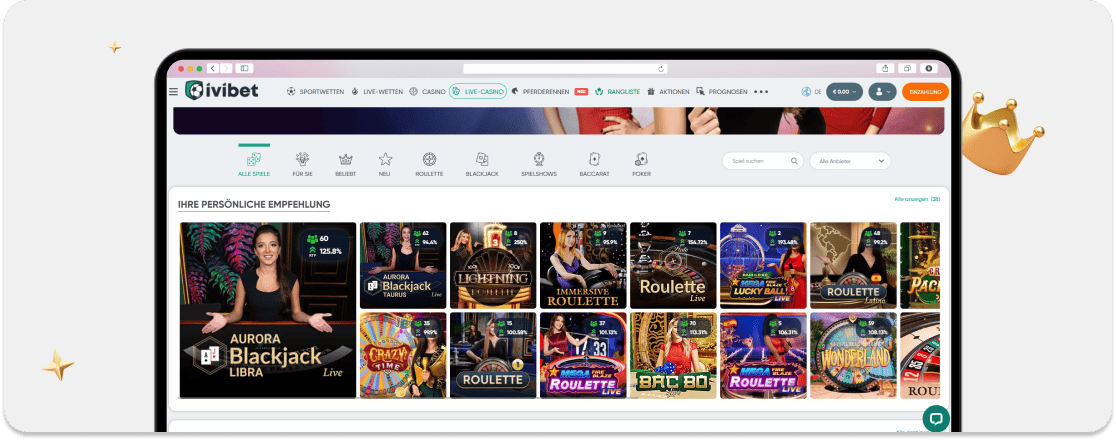Open the large Aurora Blackjack Libra game
This screenshot has width=1116, height=440.
[x=268, y=310]
